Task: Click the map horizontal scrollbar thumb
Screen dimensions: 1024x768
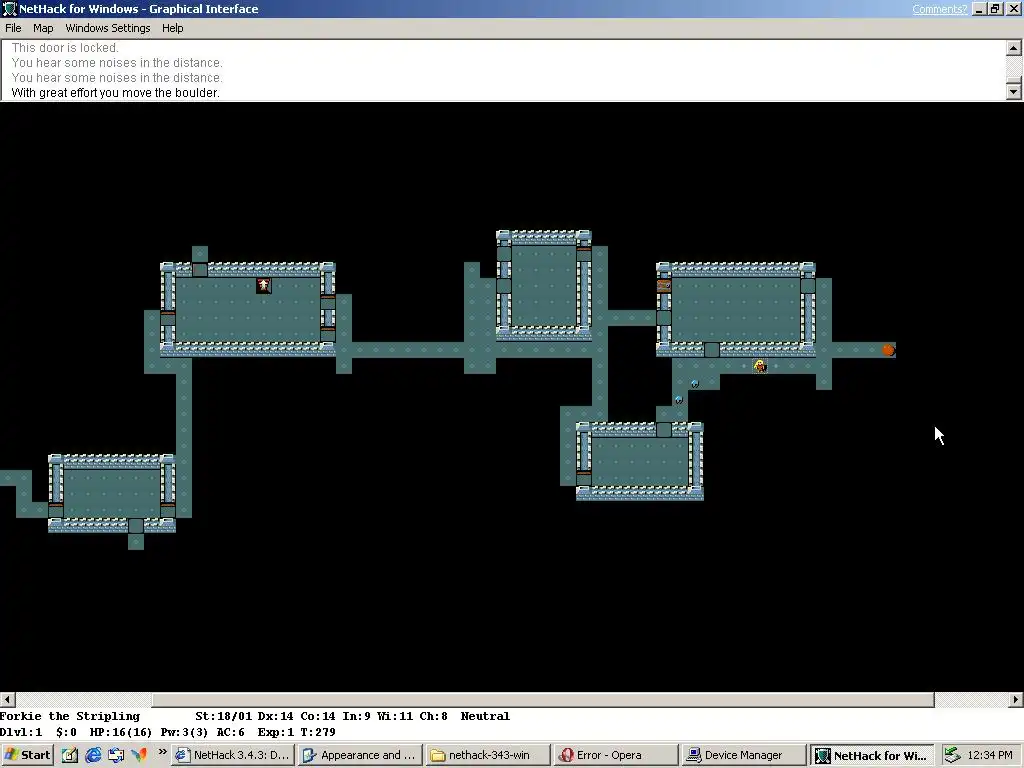Action: click(x=543, y=699)
